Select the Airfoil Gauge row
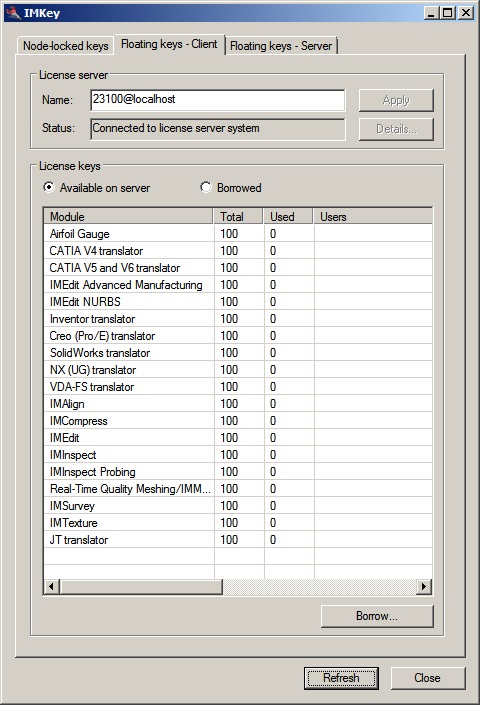This screenshot has height=705, width=480. coord(238,234)
